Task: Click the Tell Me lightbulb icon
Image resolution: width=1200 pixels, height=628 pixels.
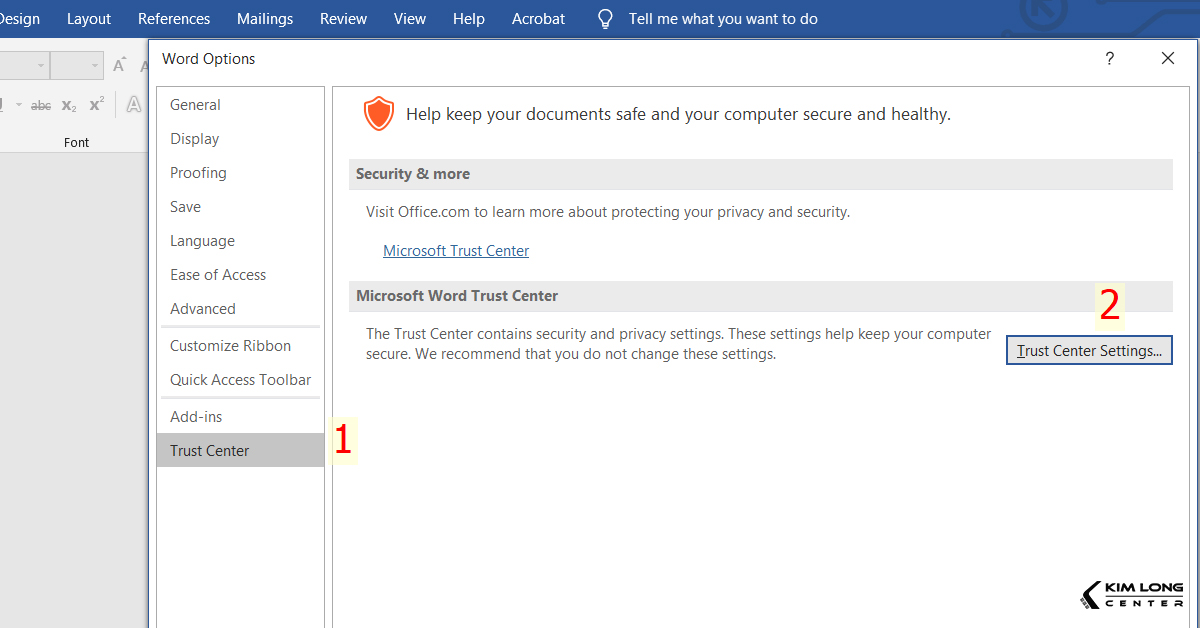Action: pyautogui.click(x=604, y=18)
